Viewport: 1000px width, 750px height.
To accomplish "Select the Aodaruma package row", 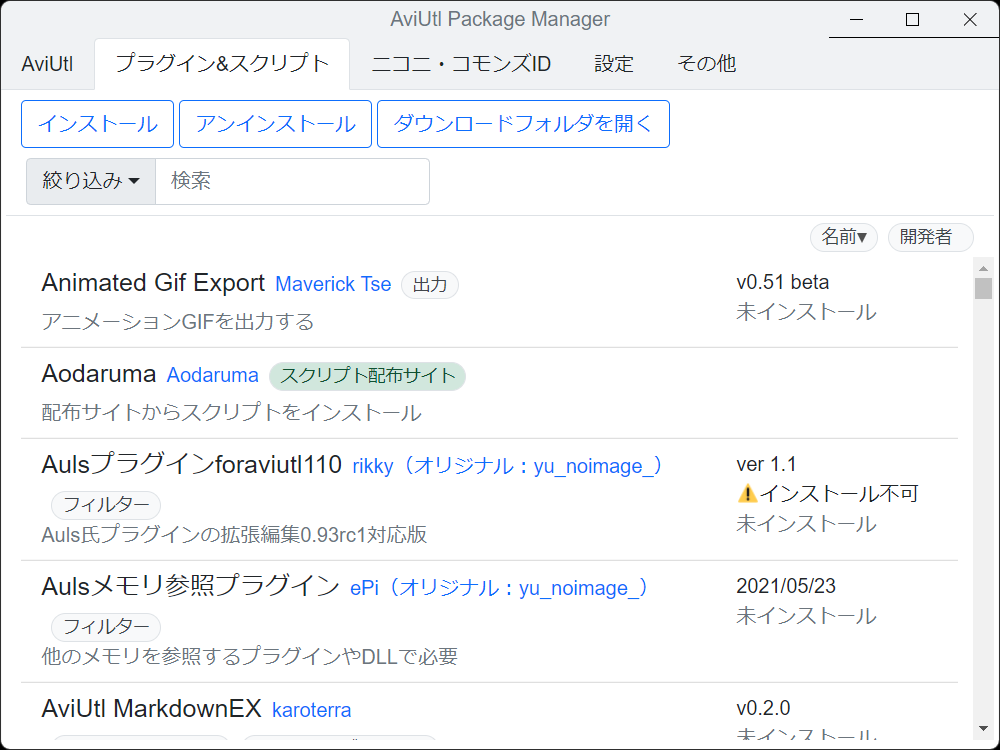I will (489, 393).
